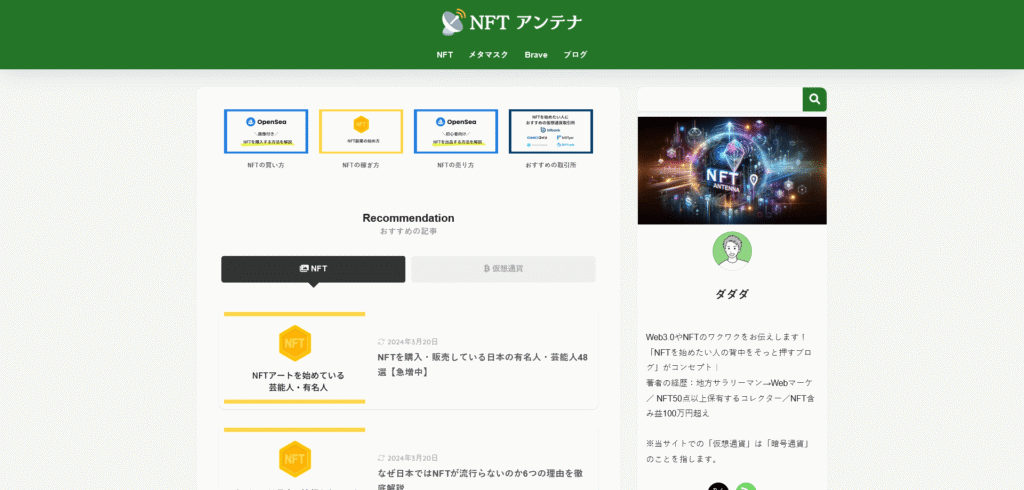This screenshot has height=490, width=1024.
Task: Select the NFT recommendation tab
Action: coord(313,269)
